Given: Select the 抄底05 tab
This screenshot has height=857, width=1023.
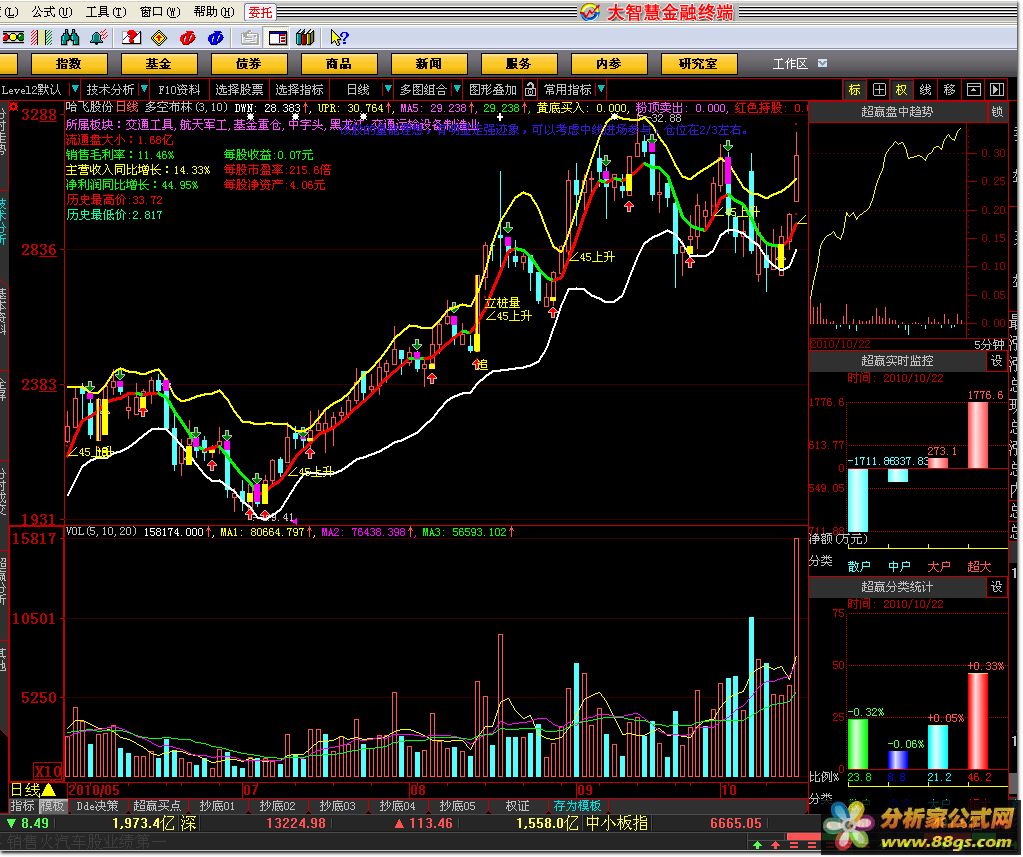Looking at the screenshot, I should click(457, 806).
